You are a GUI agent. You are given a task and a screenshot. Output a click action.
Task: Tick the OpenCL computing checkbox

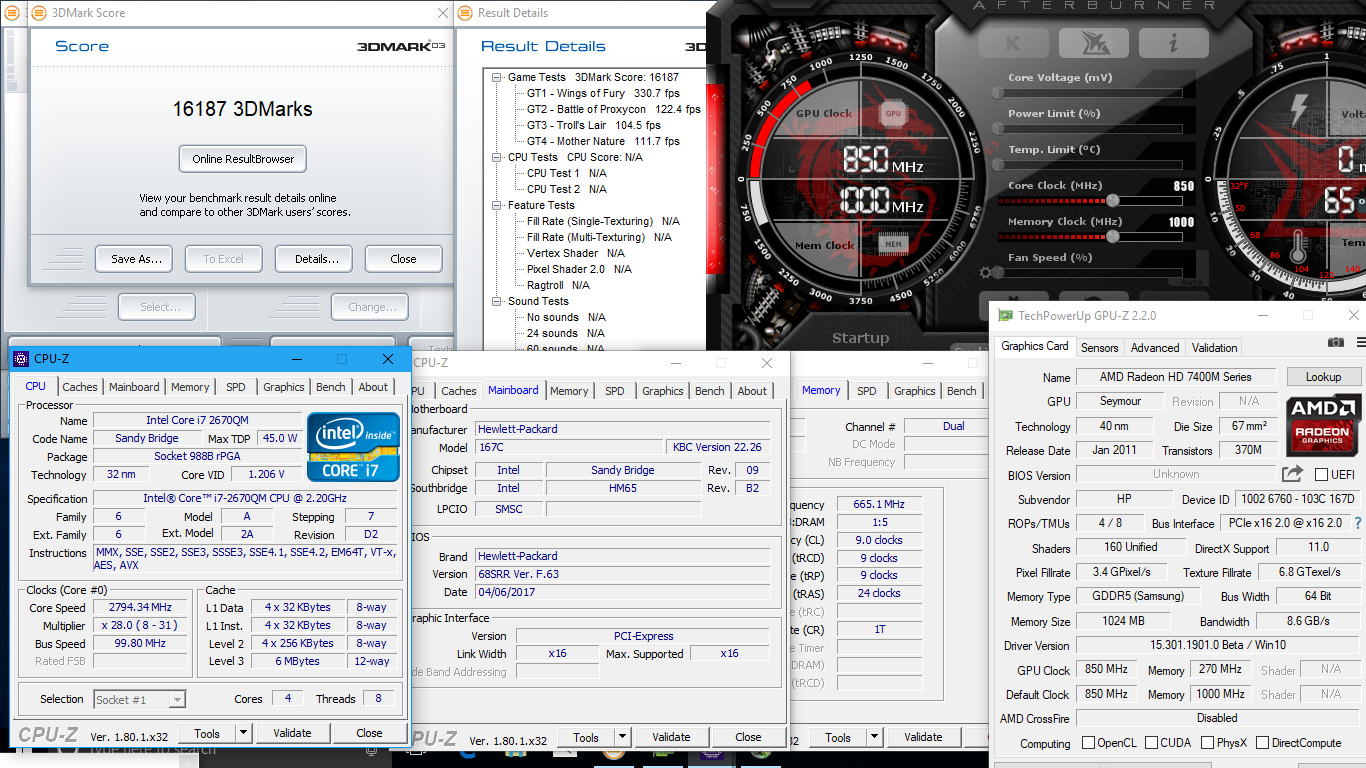click(1089, 743)
